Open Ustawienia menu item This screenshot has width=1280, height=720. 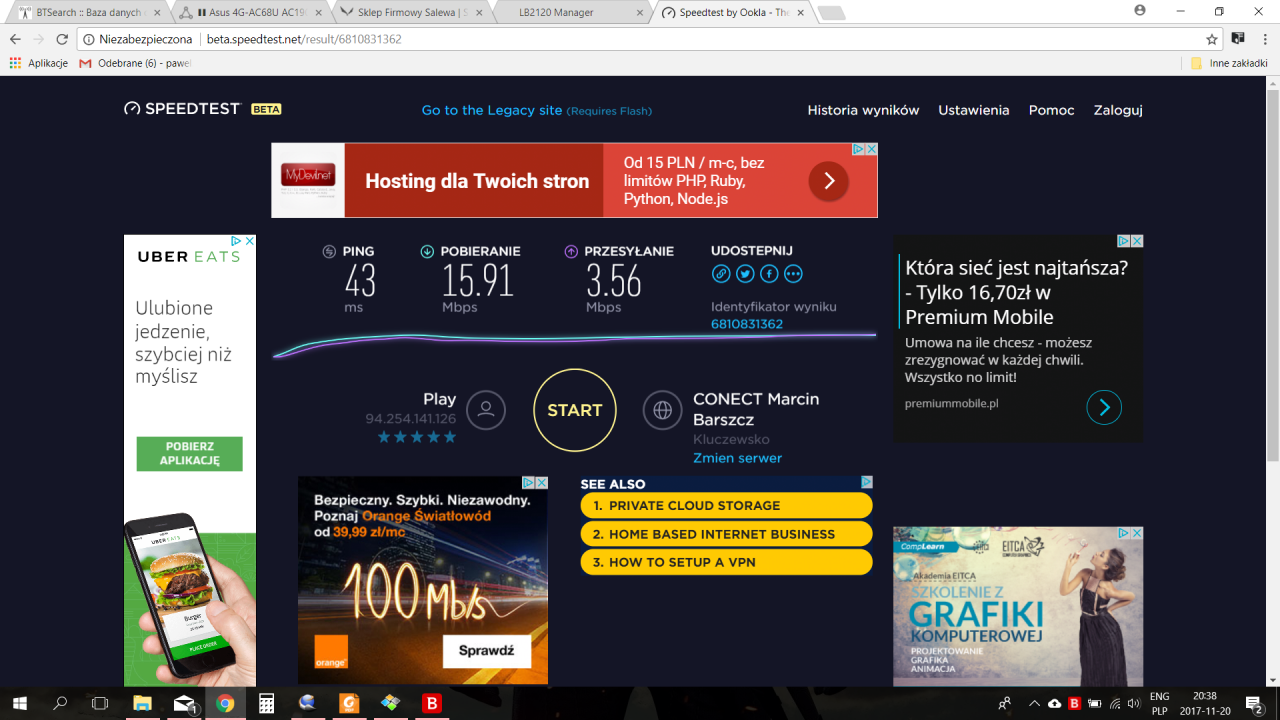point(974,110)
